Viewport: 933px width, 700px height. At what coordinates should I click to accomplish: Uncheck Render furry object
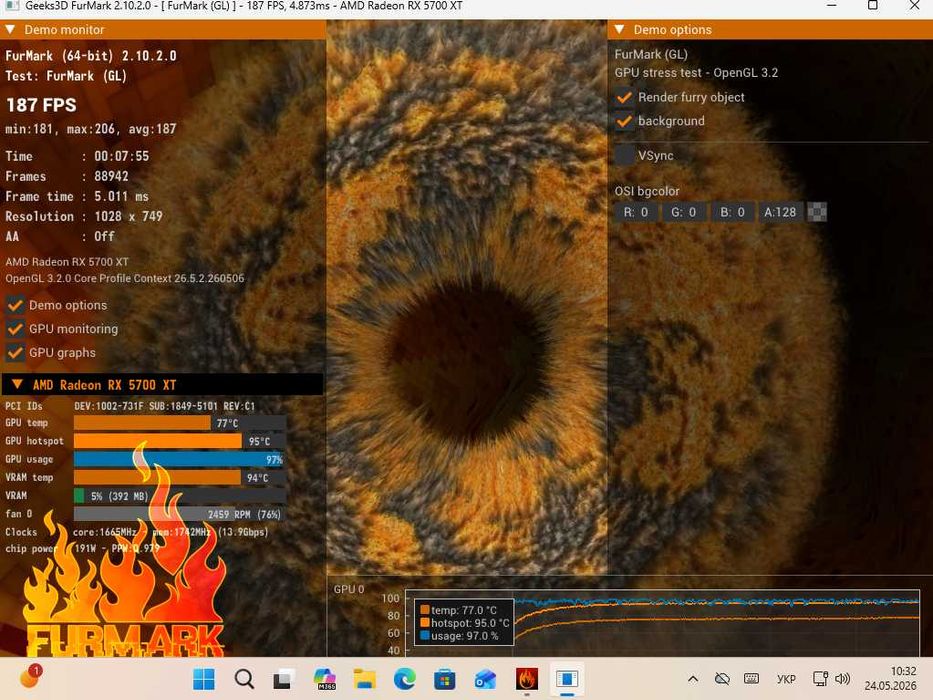[624, 97]
